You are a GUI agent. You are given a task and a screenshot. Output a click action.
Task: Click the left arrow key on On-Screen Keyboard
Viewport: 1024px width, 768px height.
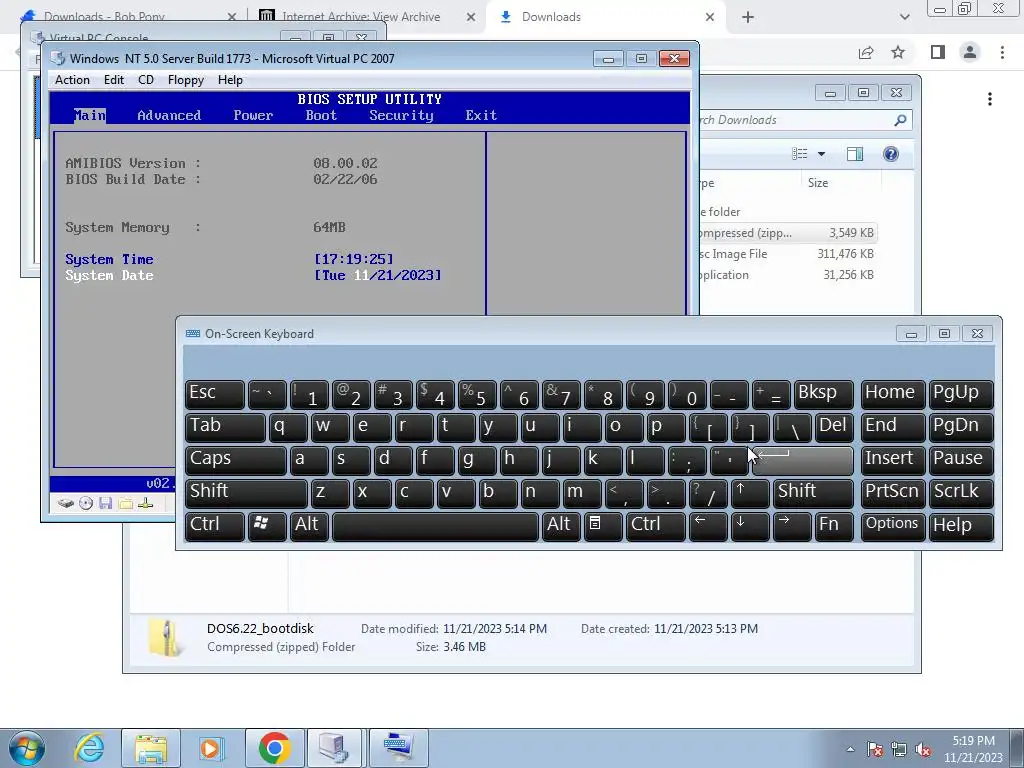coord(708,526)
